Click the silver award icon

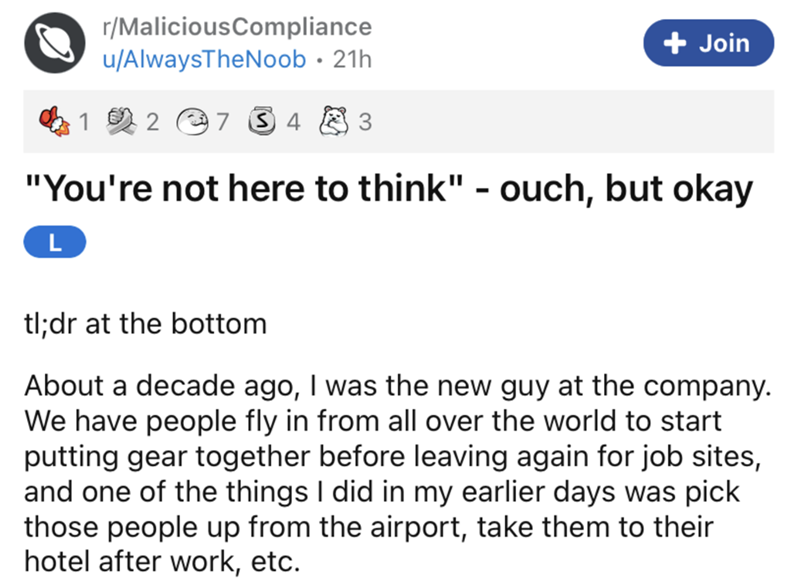click(x=265, y=123)
